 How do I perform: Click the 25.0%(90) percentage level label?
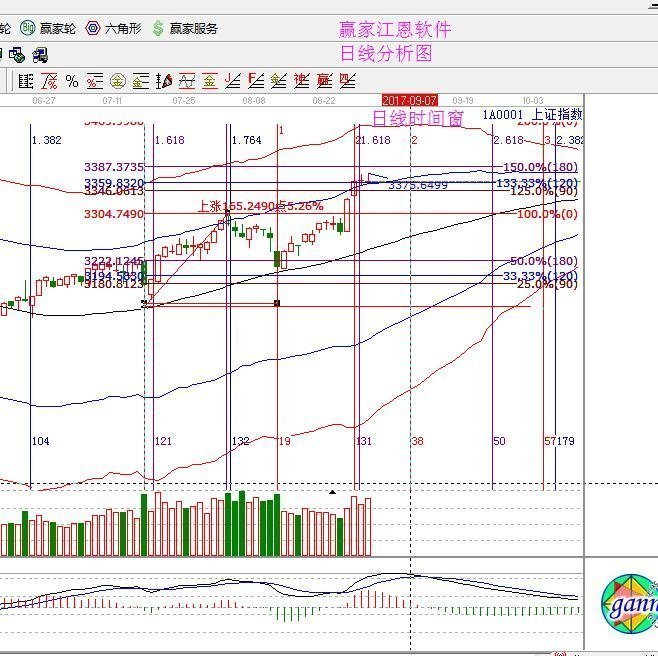[x=547, y=285]
